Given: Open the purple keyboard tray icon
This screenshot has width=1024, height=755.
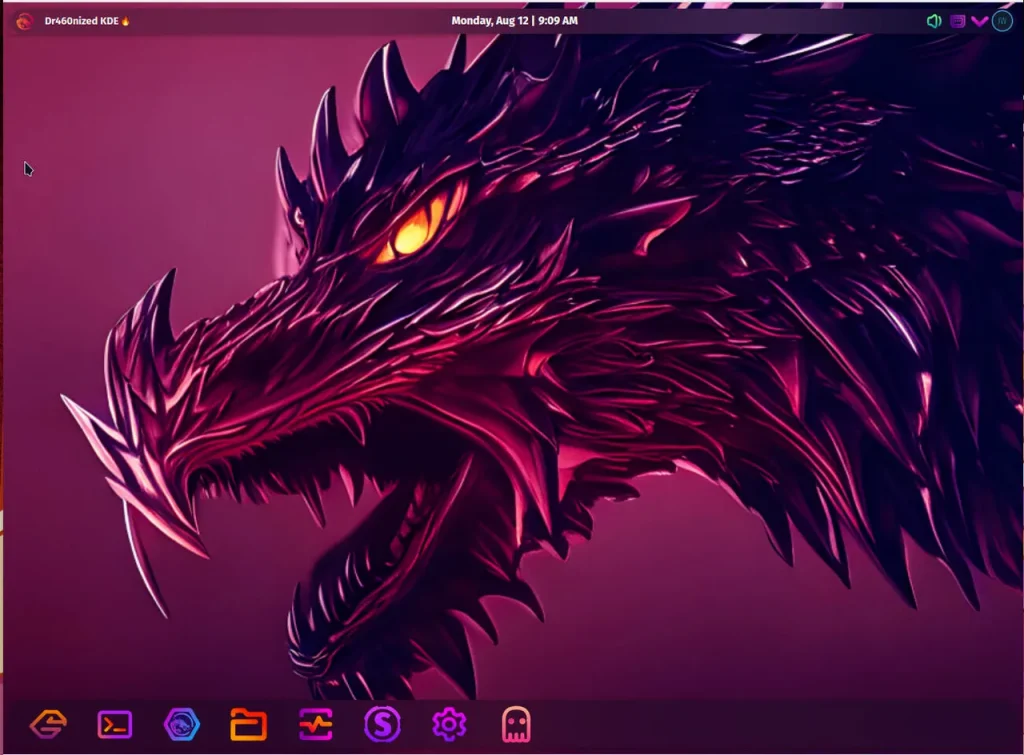Looking at the screenshot, I should (957, 21).
